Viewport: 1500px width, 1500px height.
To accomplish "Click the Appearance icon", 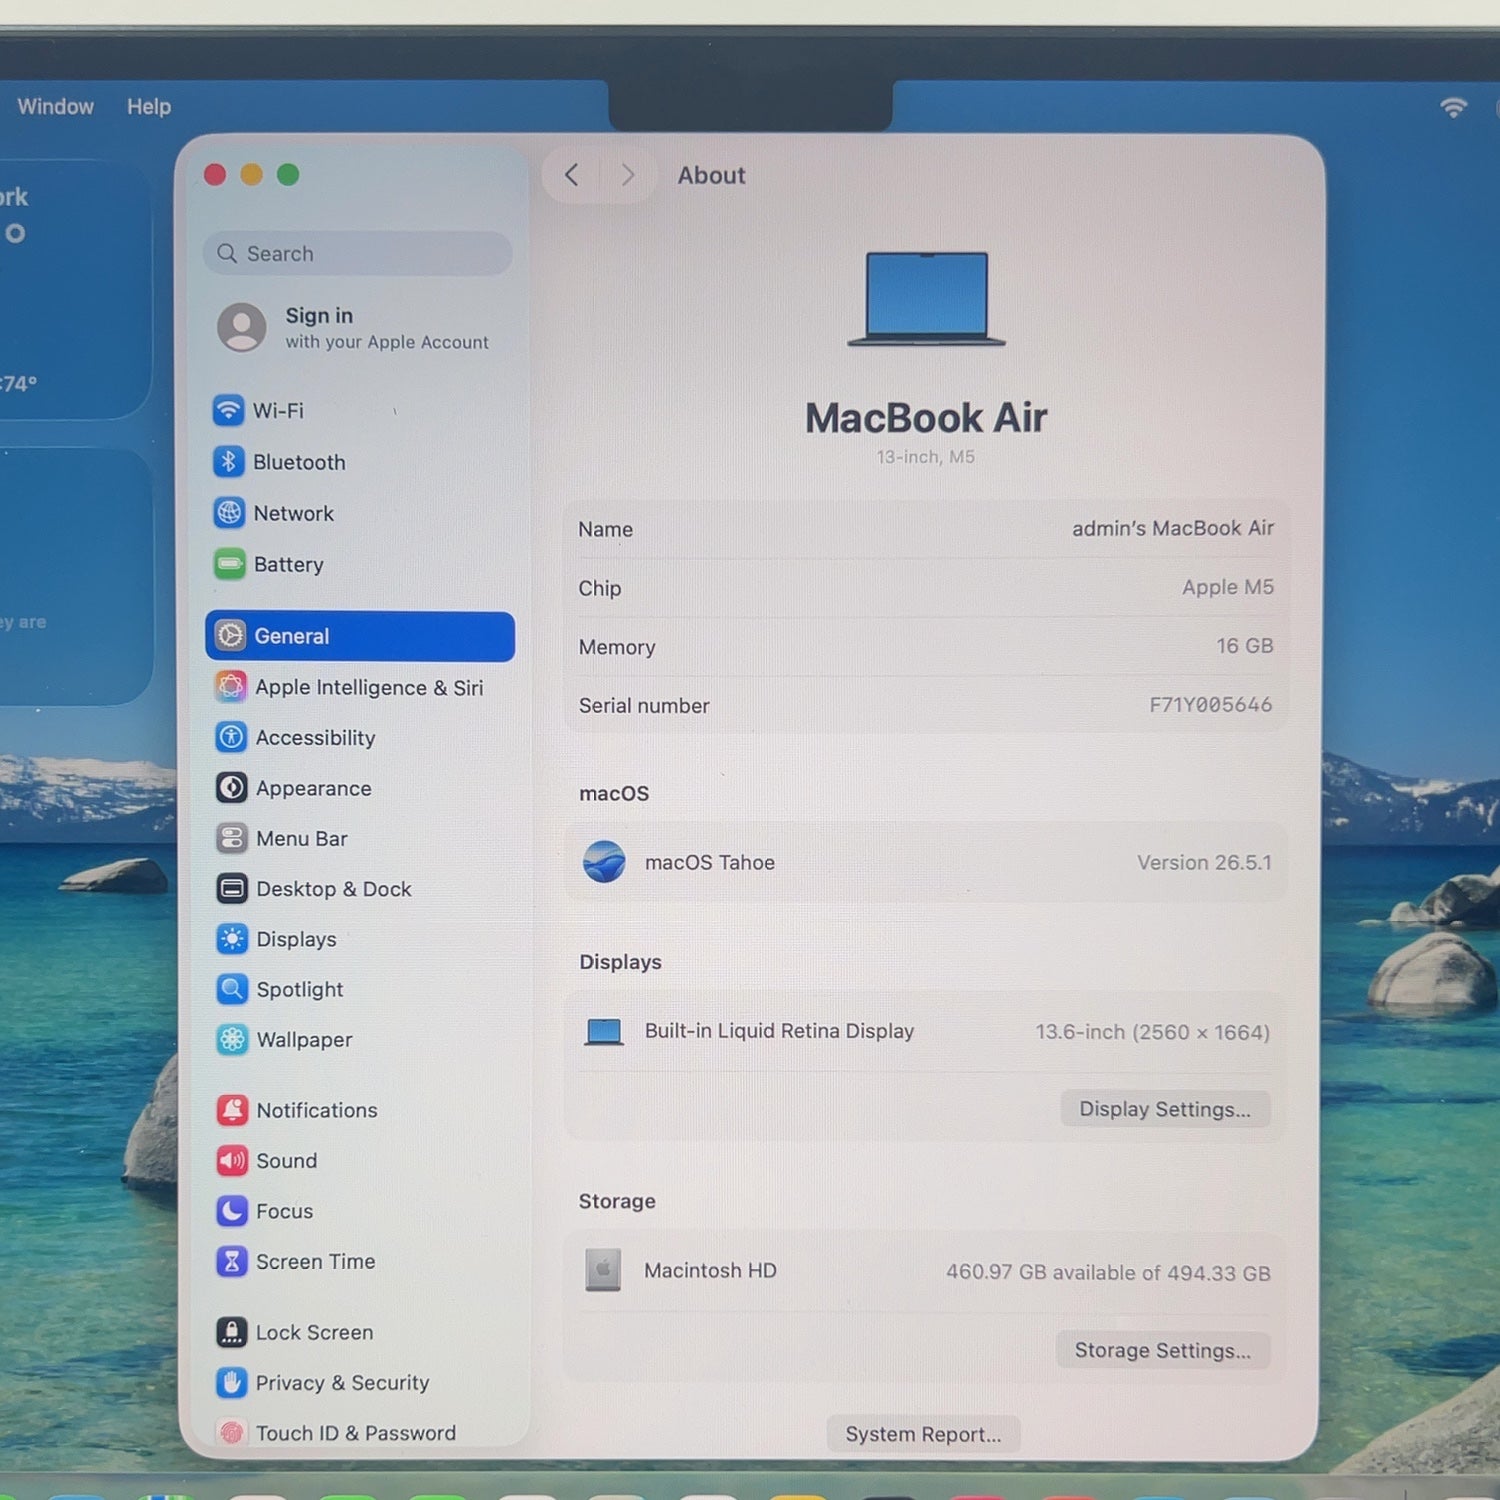I will (231, 788).
